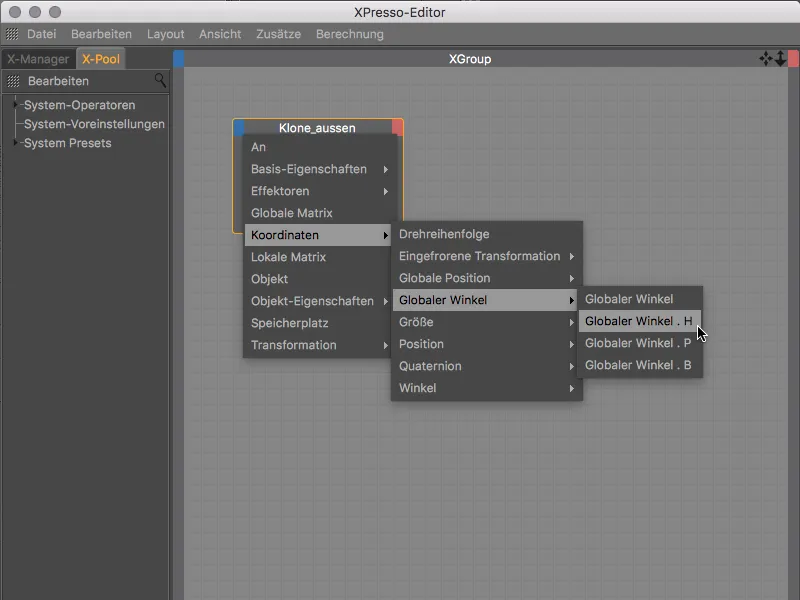800x600 pixels.
Task: Click the Klone_aussen node blue input port
Action: [x=239, y=128]
